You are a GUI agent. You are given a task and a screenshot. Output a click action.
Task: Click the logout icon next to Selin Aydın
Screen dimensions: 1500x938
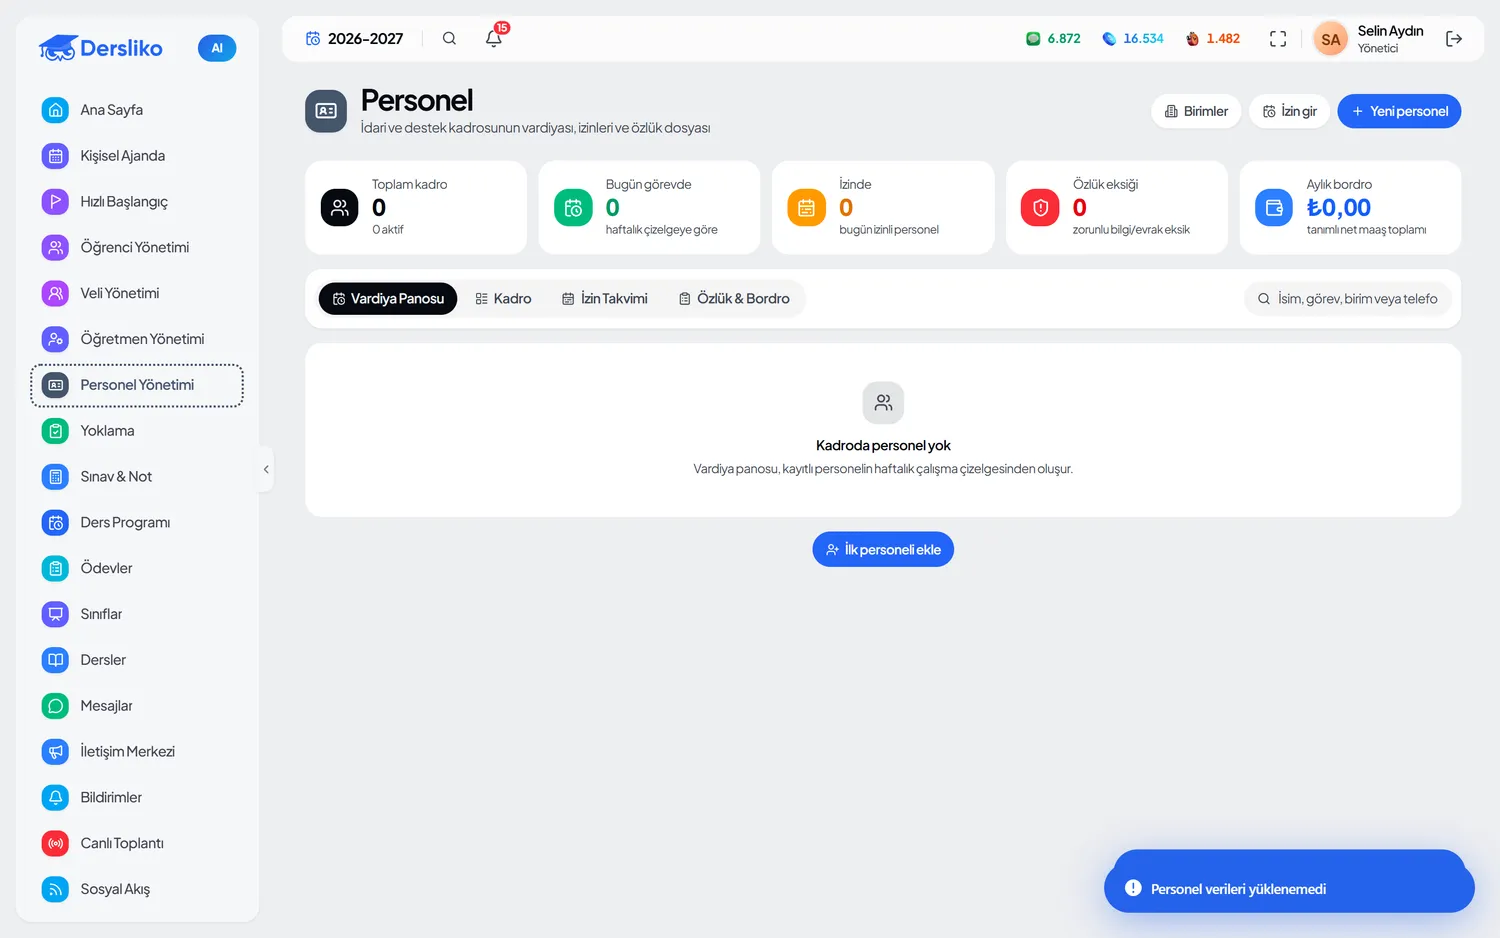tap(1454, 39)
